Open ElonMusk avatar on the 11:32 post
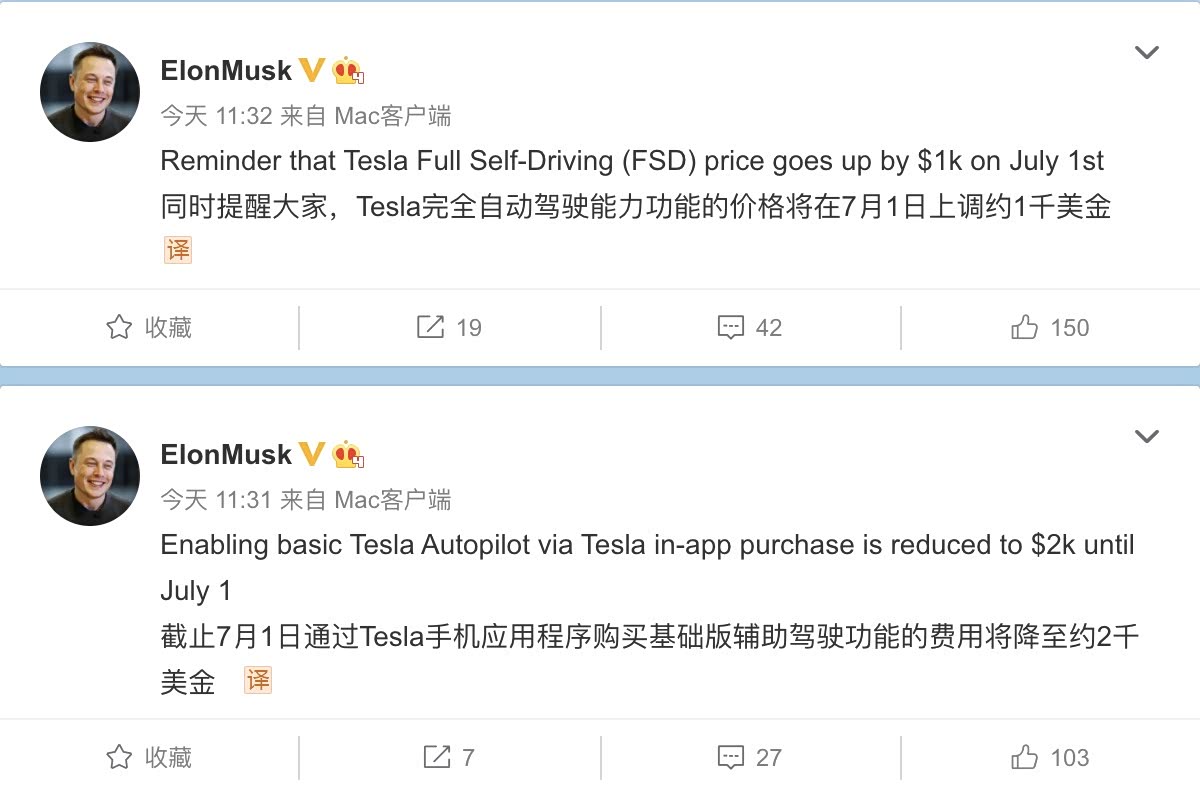 (89, 92)
